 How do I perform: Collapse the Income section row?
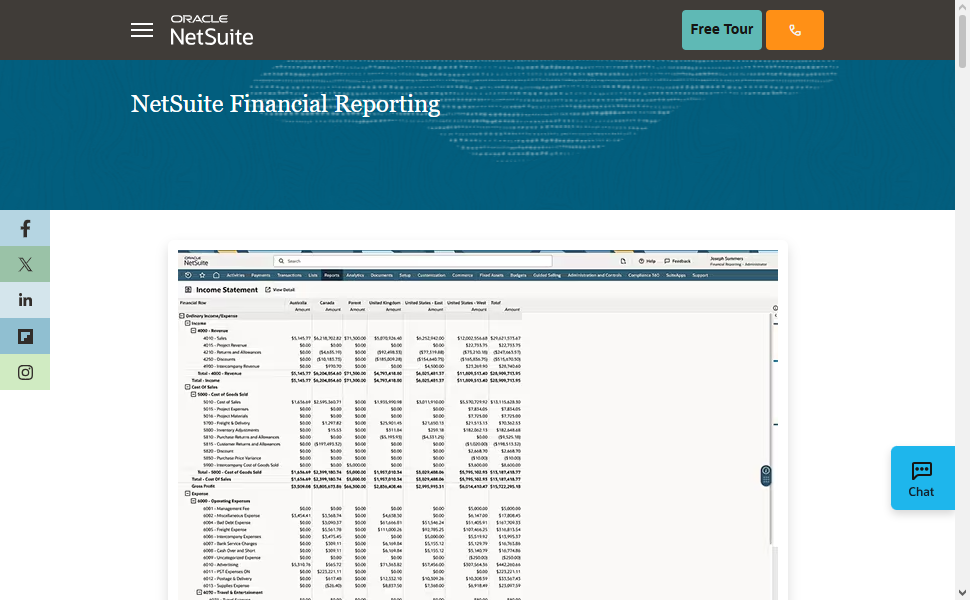click(x=187, y=323)
